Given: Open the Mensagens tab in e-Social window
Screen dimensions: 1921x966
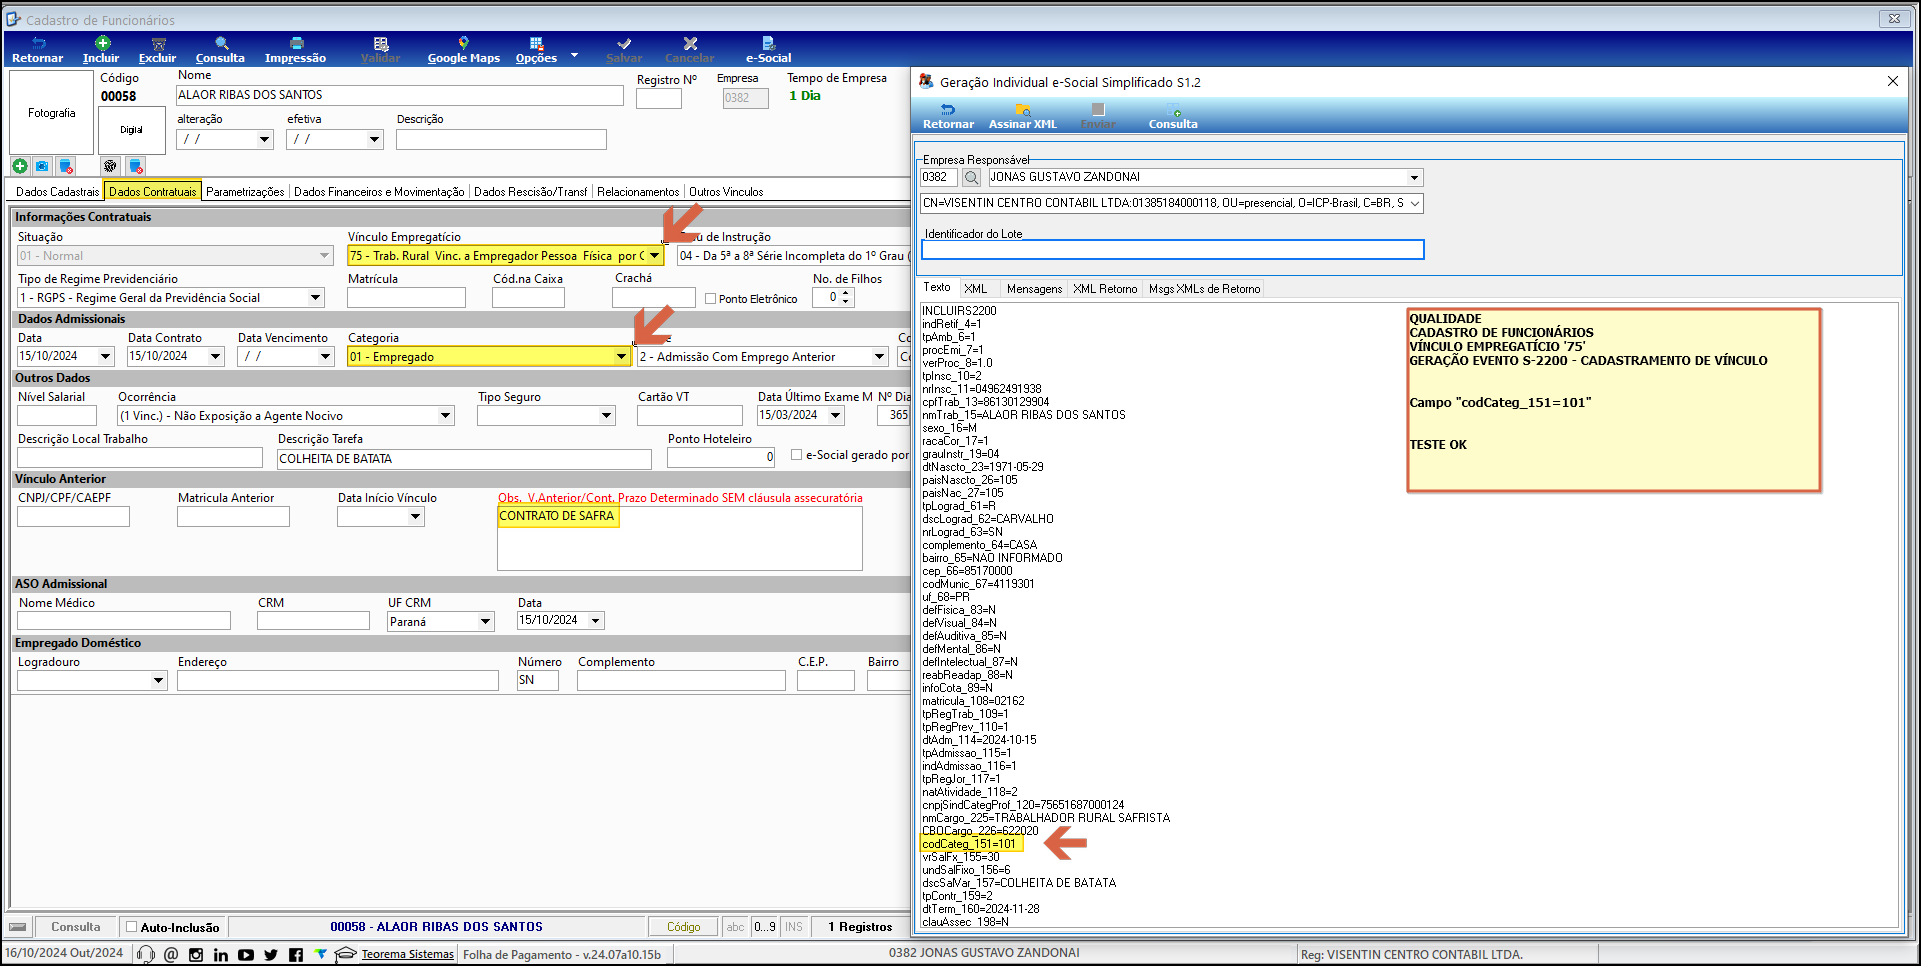Looking at the screenshot, I should click(x=1034, y=289).
